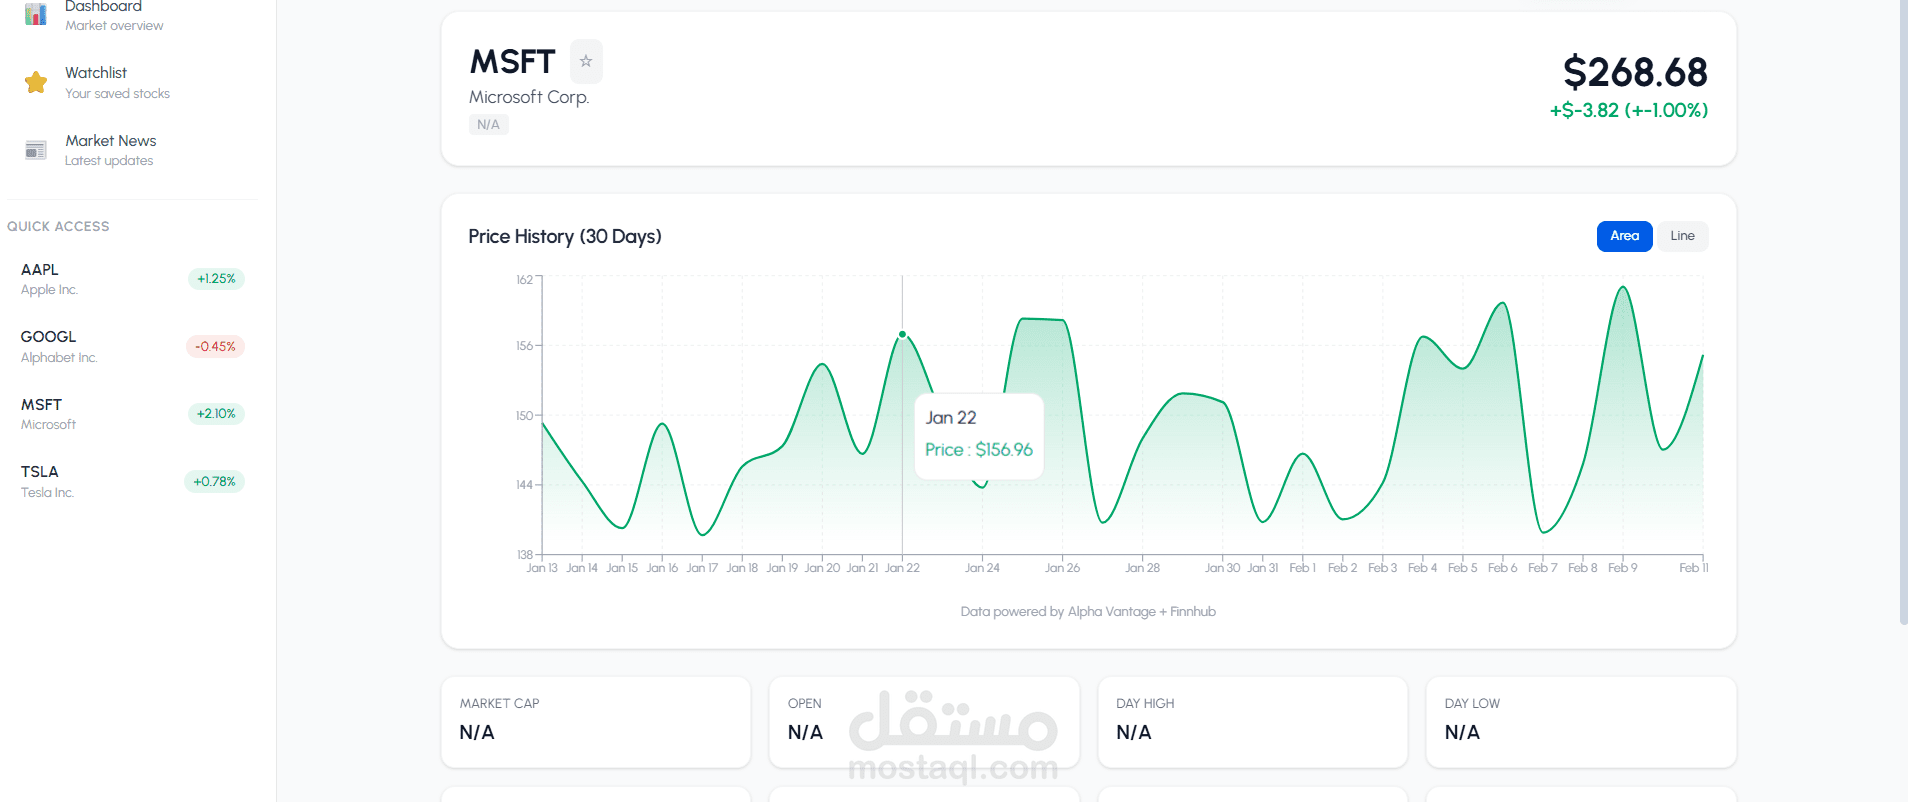
Task: Click the +0.78% TSLA change badge
Action: click(x=214, y=481)
